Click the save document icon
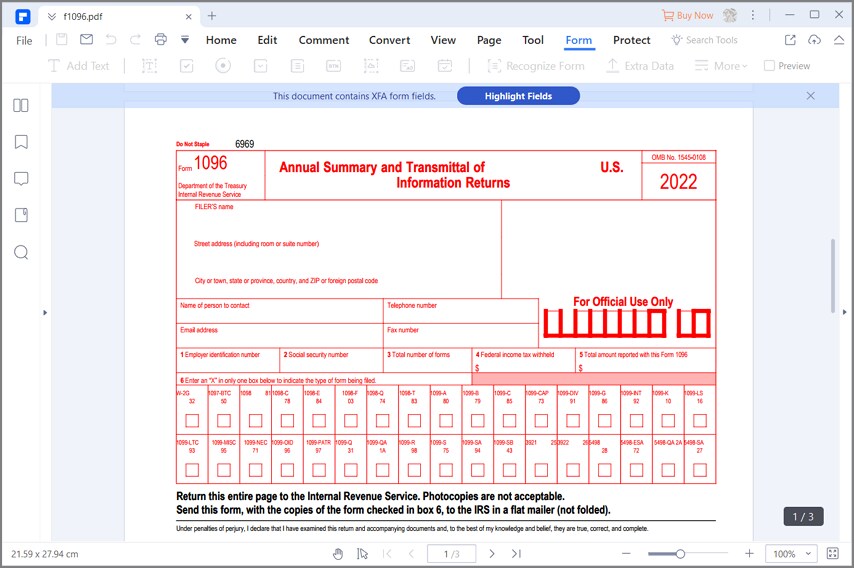The height and width of the screenshot is (568, 854). (62, 39)
